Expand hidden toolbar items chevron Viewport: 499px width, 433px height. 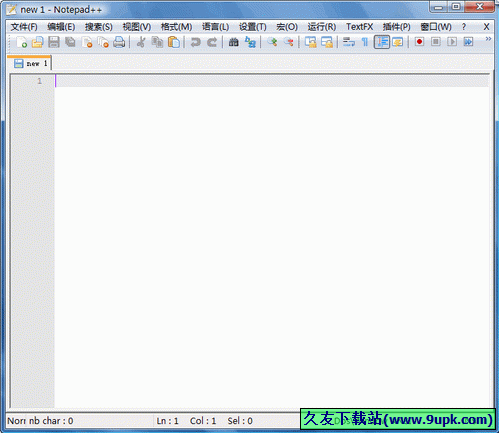coord(488,39)
